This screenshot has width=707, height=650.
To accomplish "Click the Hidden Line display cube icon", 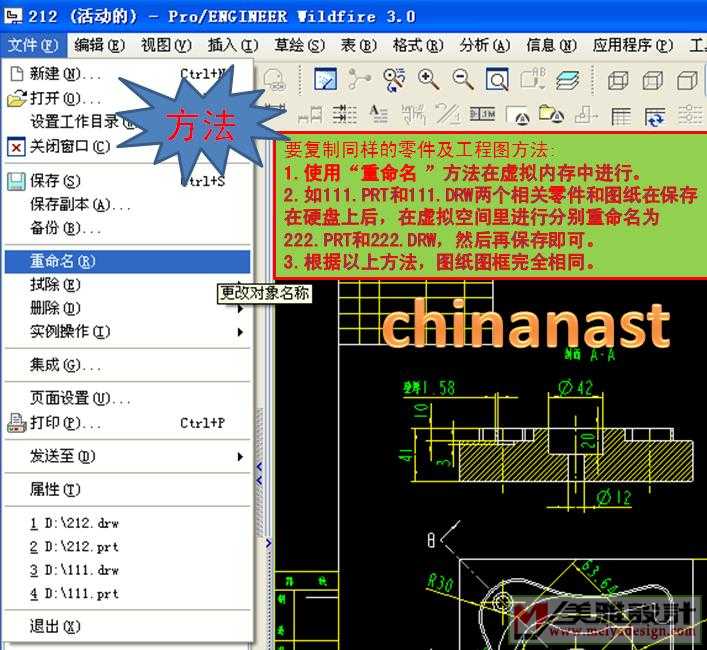I will pos(652,80).
